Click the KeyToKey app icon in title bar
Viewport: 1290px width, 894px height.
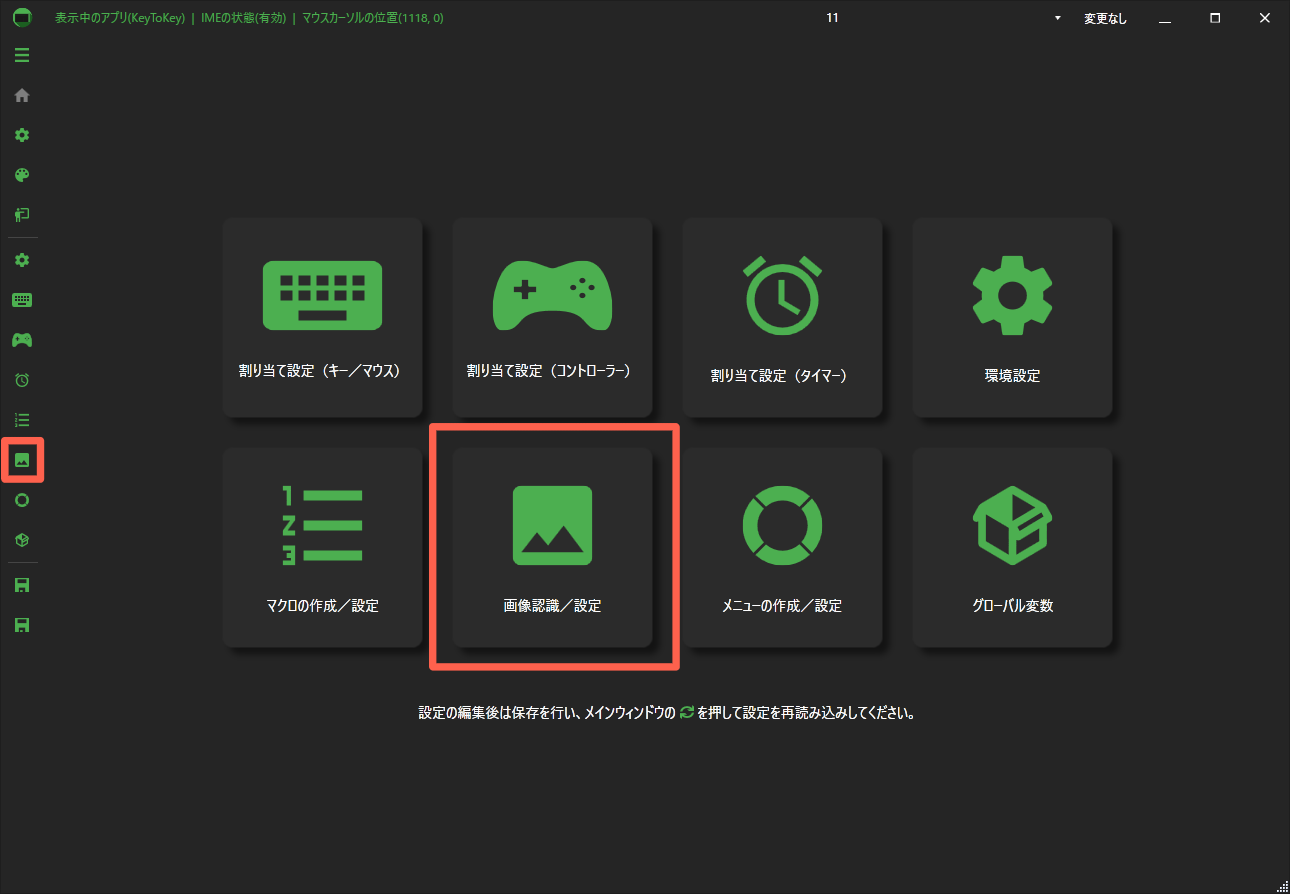click(22, 18)
